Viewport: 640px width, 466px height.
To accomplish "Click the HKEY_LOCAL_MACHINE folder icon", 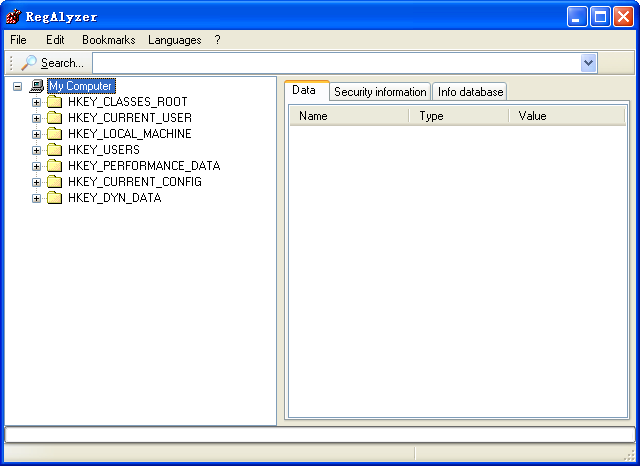I will 54,134.
